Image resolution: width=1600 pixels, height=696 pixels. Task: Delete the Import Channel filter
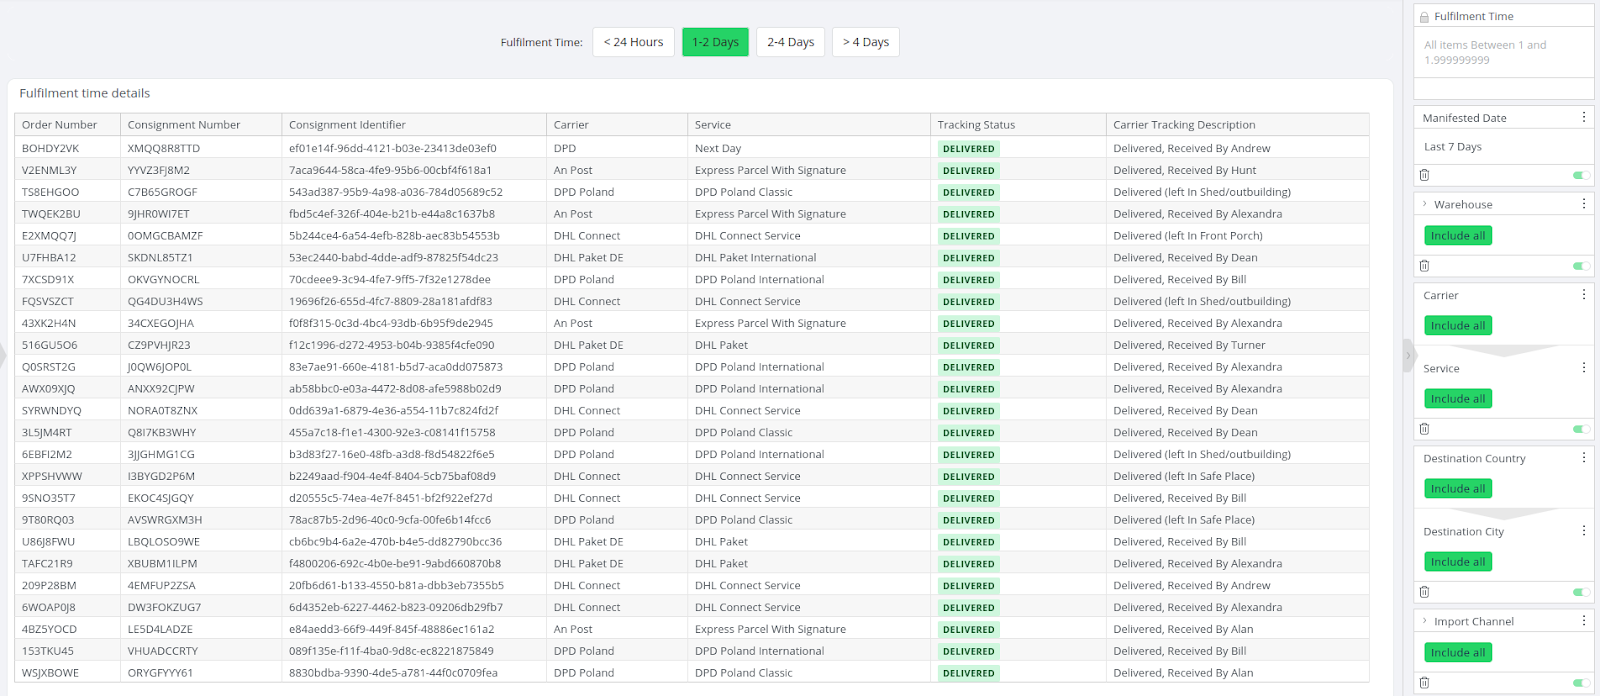1424,683
